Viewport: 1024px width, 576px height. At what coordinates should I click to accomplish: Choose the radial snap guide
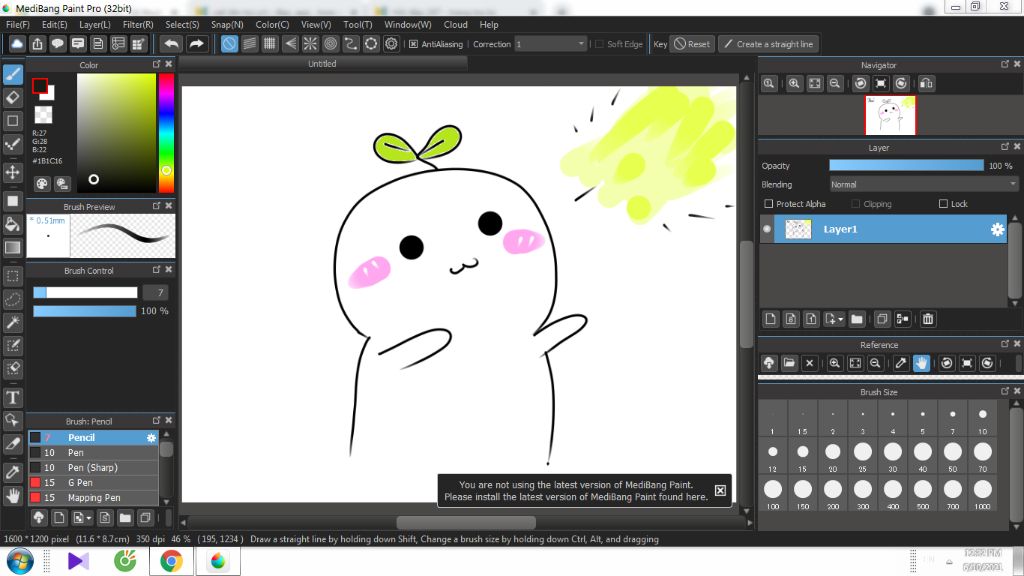(310, 44)
